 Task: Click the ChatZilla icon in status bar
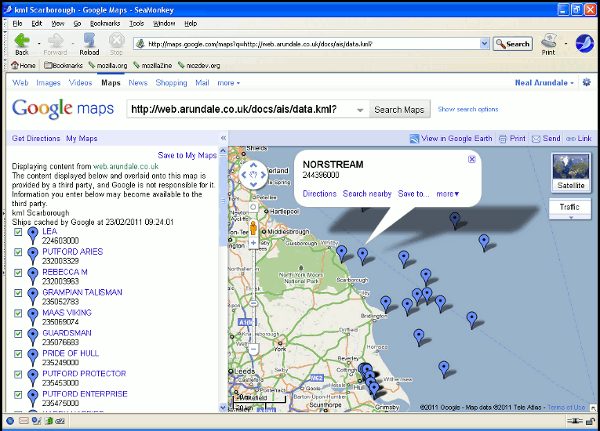click(x=60, y=421)
